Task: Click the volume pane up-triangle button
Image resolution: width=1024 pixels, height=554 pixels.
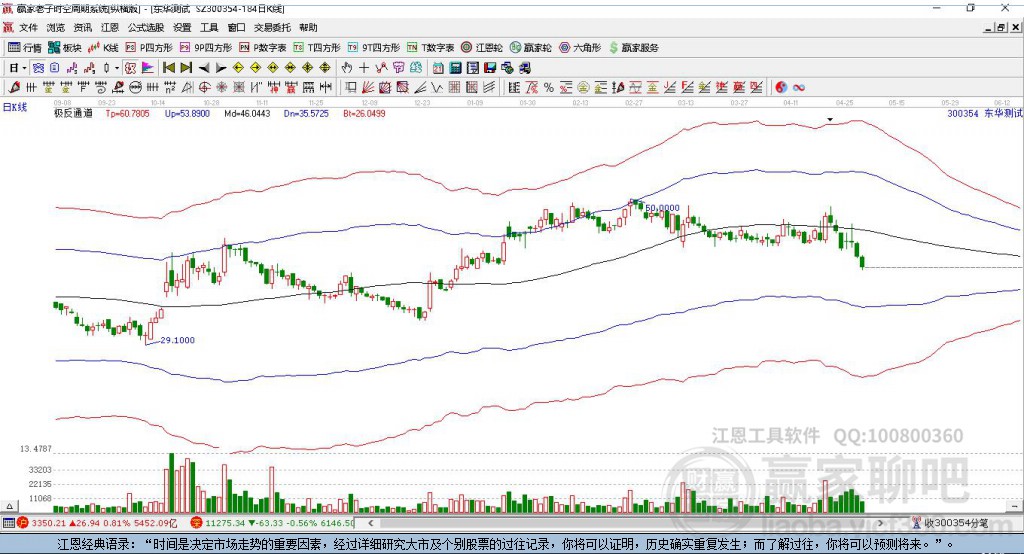Action: 9,506
